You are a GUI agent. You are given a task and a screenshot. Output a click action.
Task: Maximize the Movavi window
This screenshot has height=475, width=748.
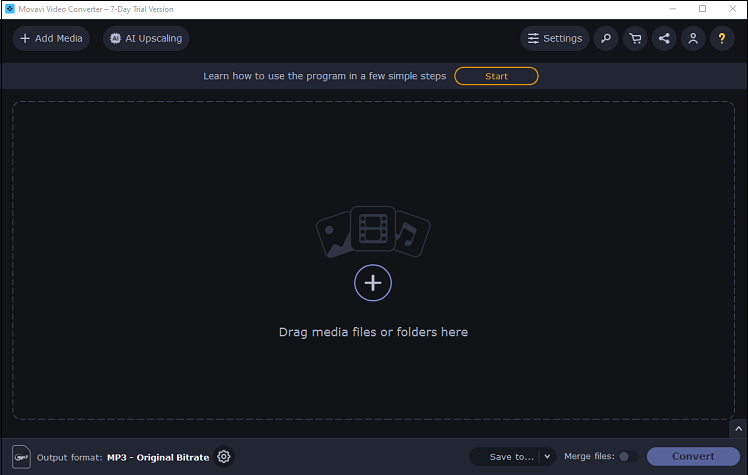coord(702,9)
